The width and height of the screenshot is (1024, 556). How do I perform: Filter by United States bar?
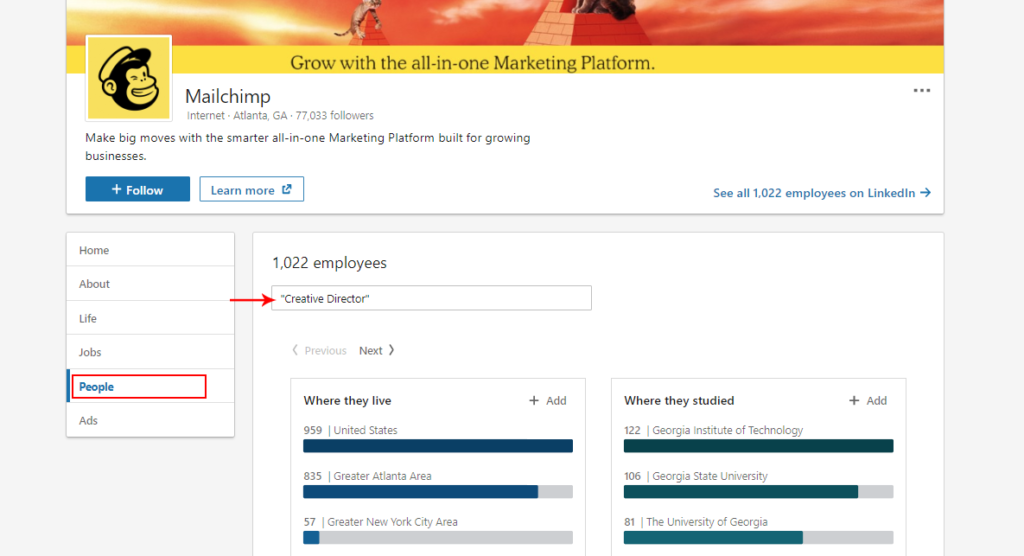point(437,446)
